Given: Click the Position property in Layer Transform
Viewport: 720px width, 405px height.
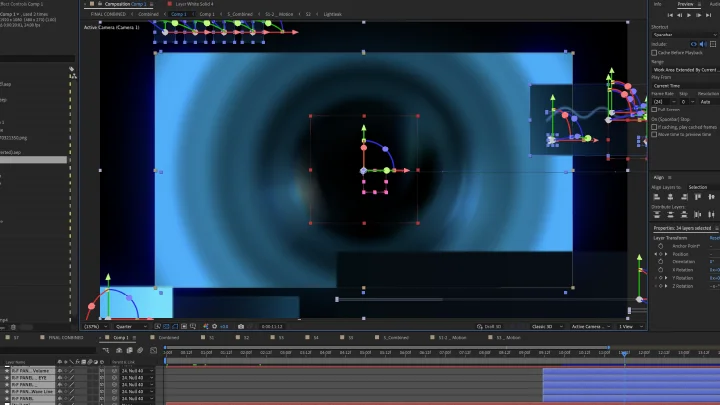Looking at the screenshot, I should (x=680, y=254).
